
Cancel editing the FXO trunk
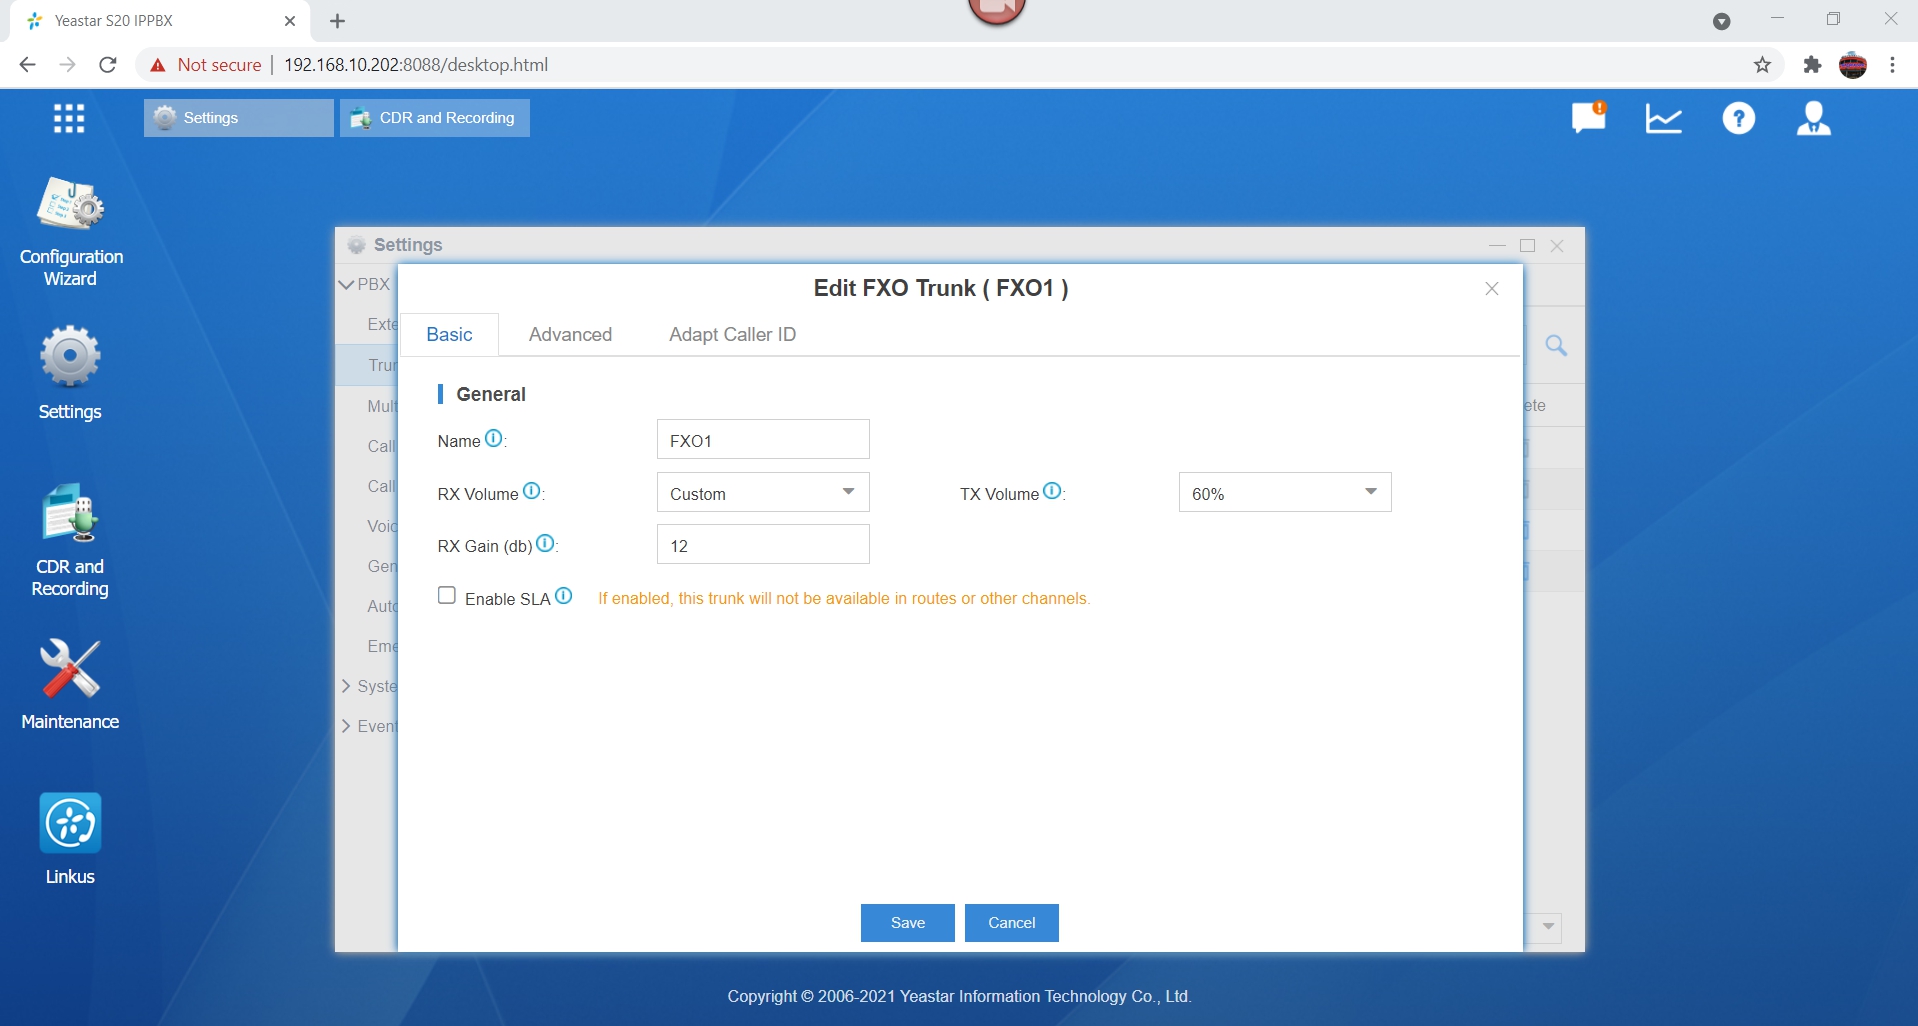coord(1011,923)
